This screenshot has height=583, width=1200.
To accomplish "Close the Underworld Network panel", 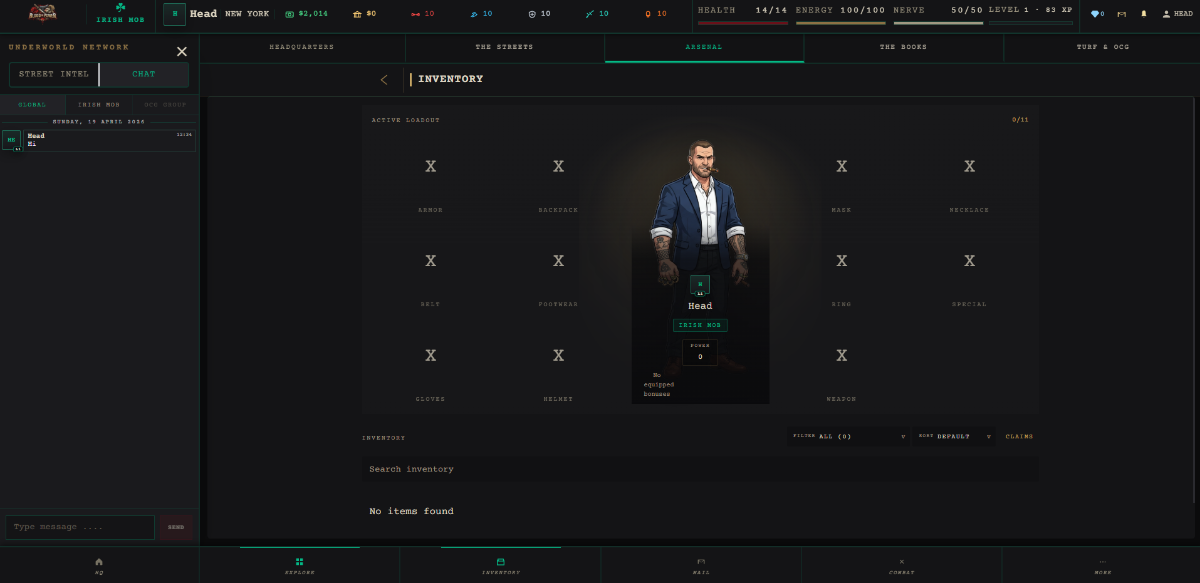I will [x=181, y=52].
